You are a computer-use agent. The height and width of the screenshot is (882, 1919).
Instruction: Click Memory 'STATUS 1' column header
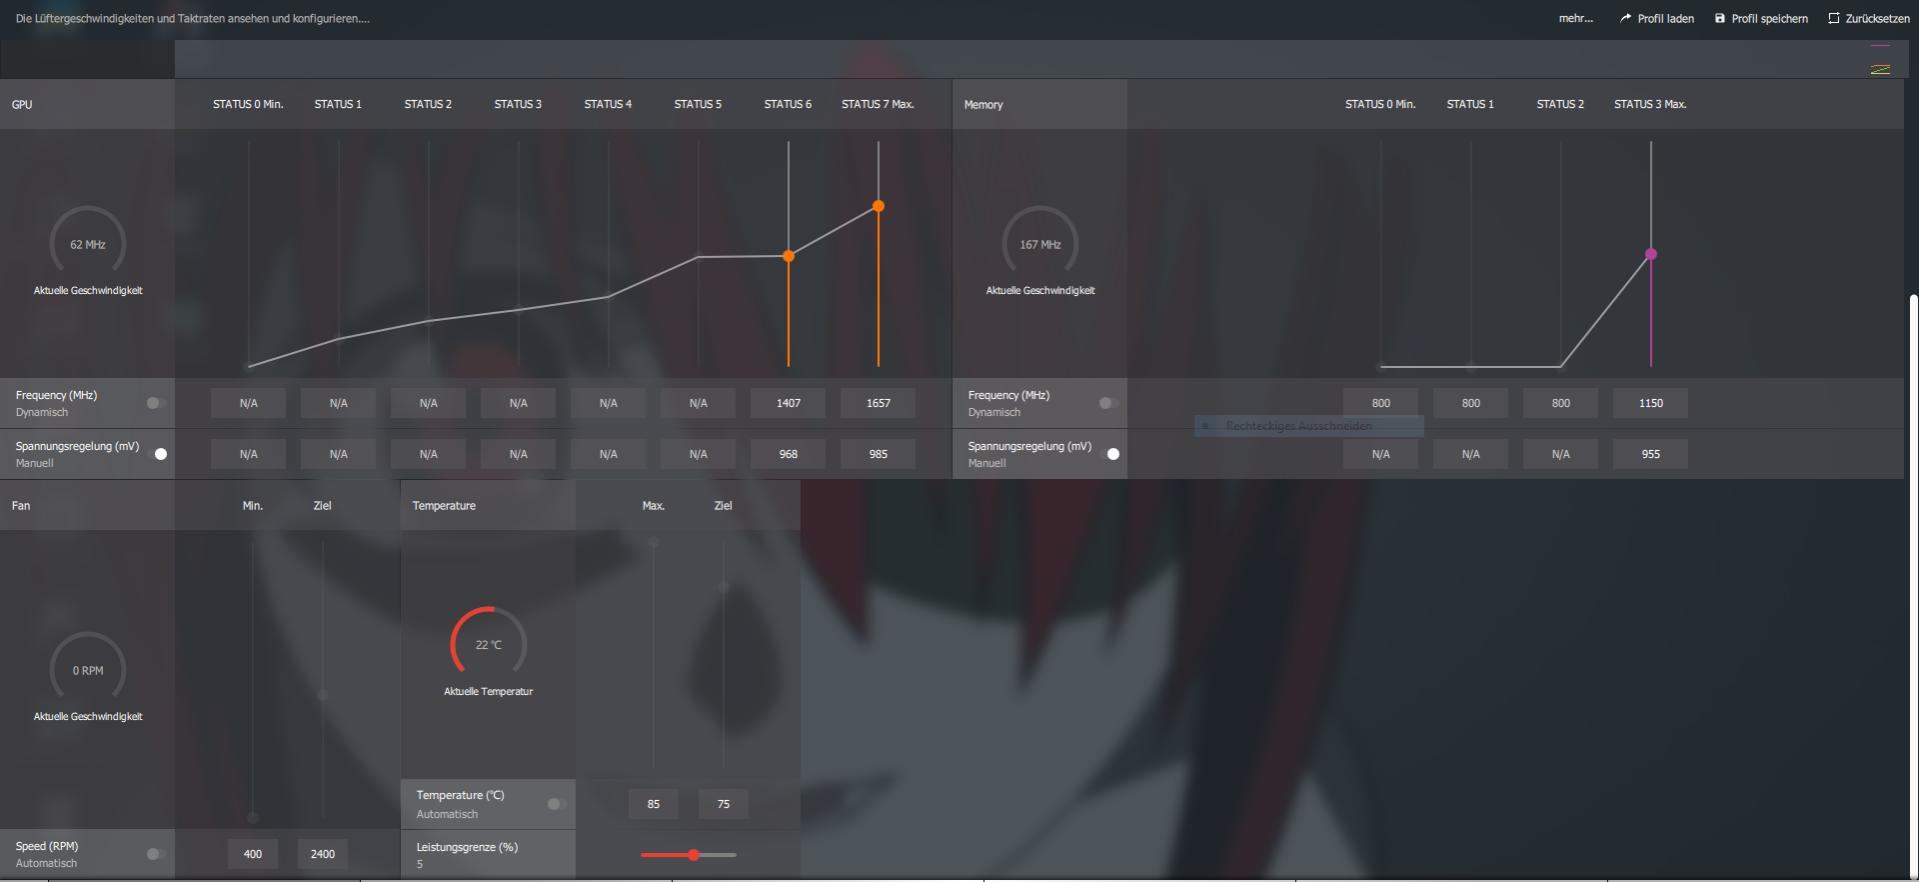pyautogui.click(x=1470, y=104)
